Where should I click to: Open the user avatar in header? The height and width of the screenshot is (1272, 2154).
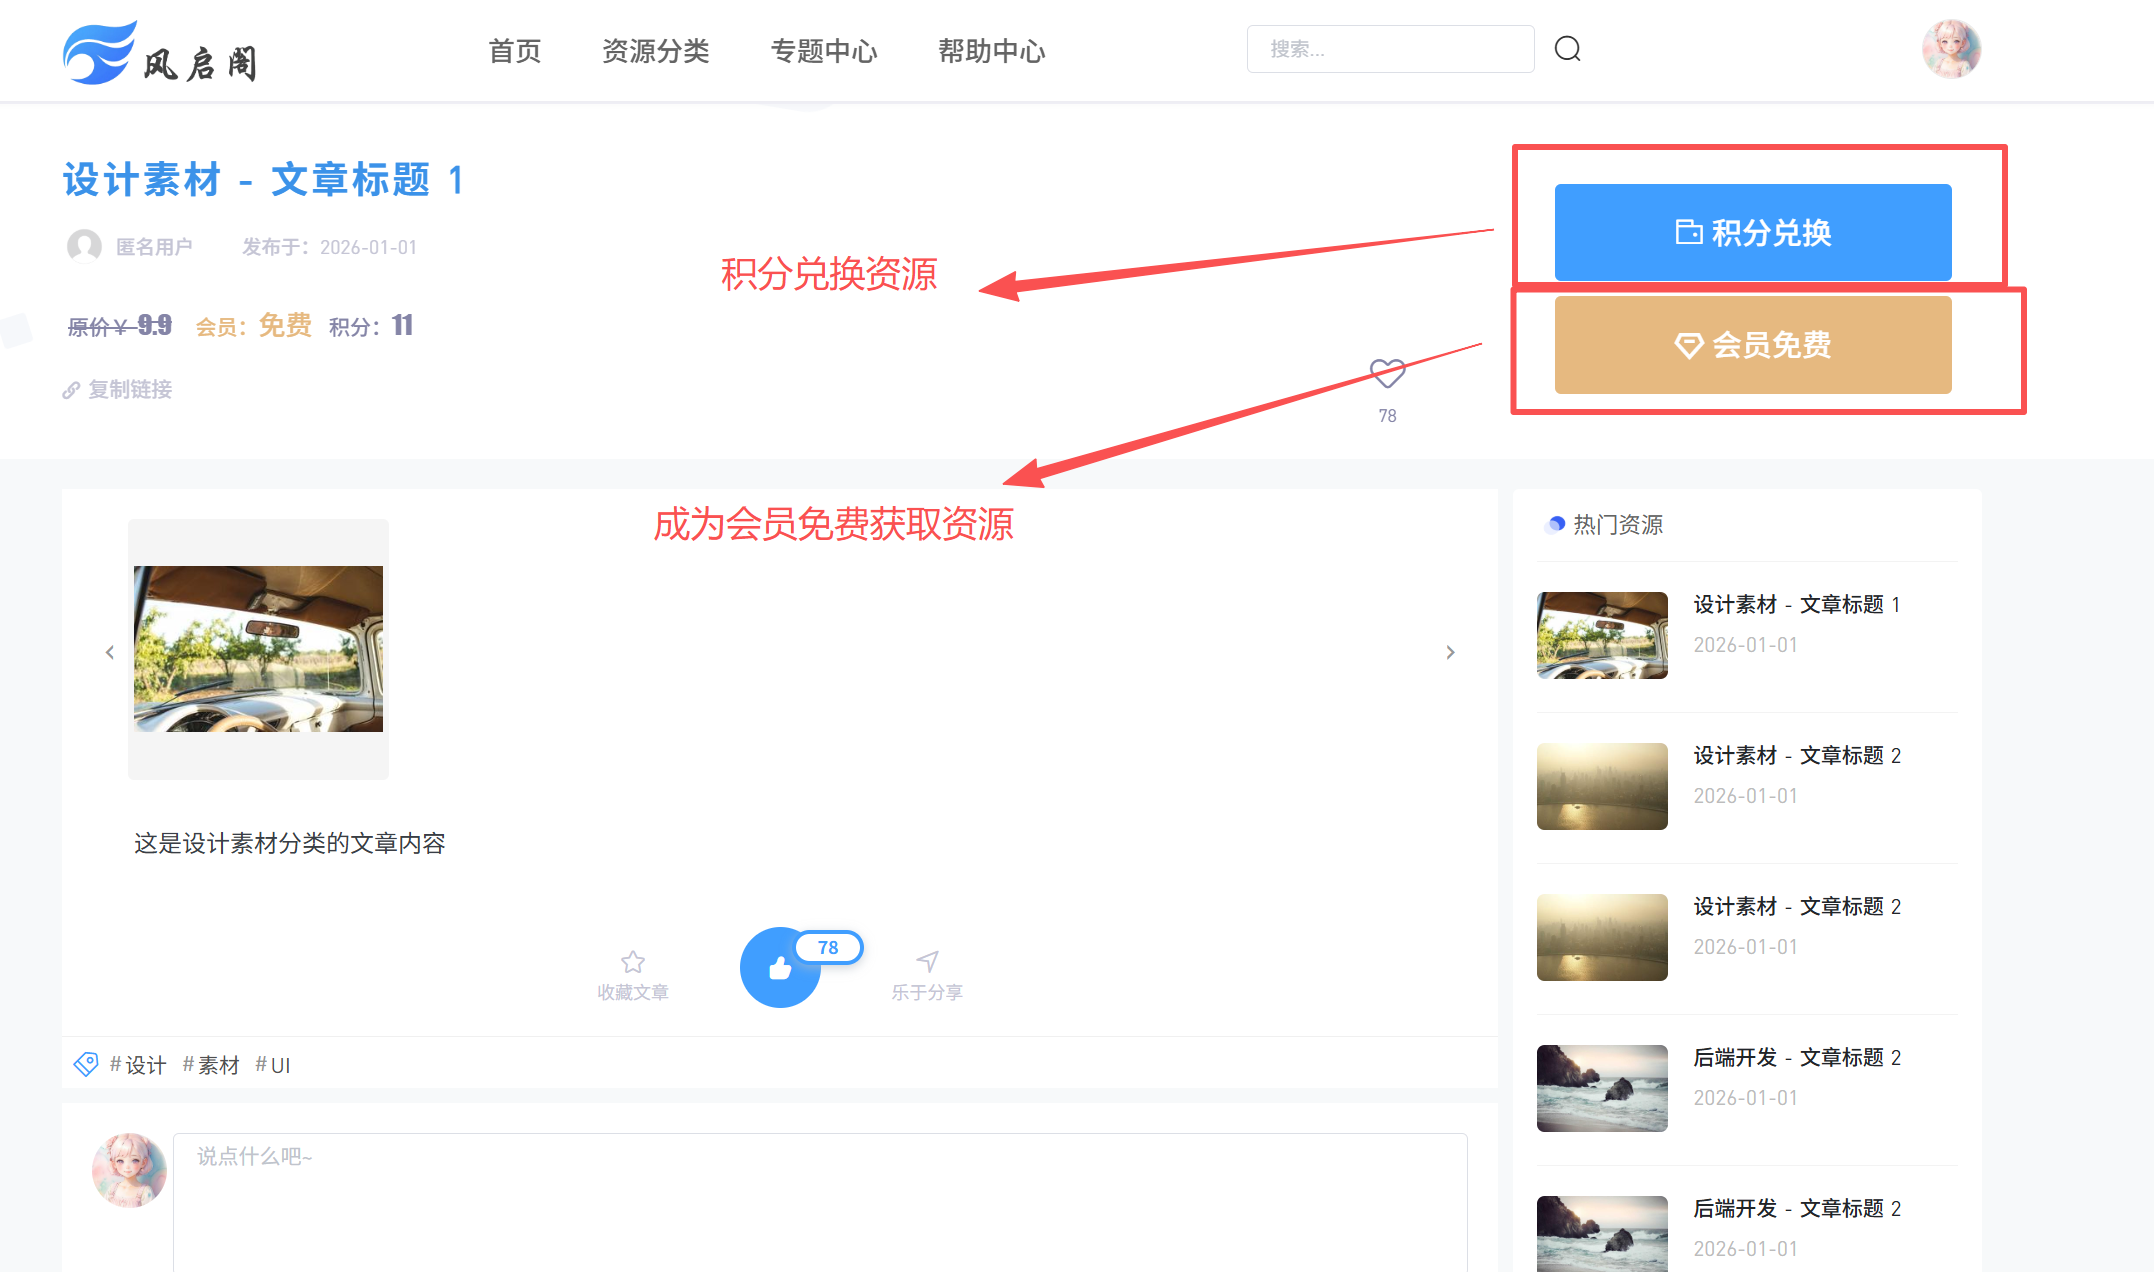click(x=1950, y=49)
